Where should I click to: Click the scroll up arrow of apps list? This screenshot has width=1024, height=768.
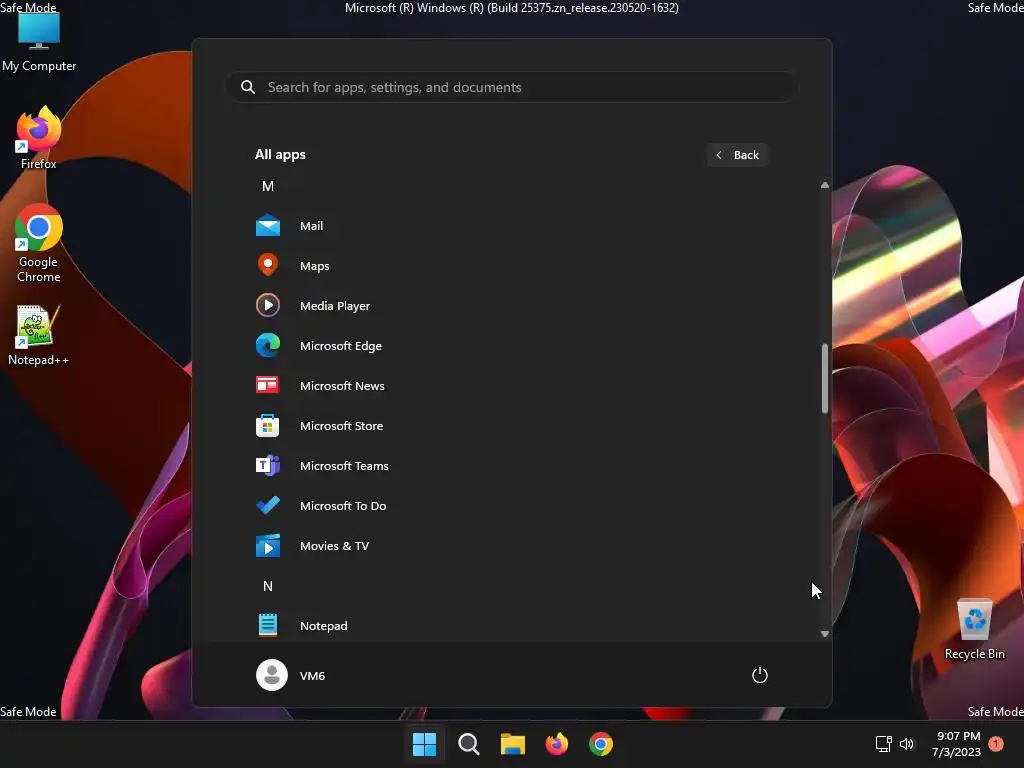coord(825,185)
